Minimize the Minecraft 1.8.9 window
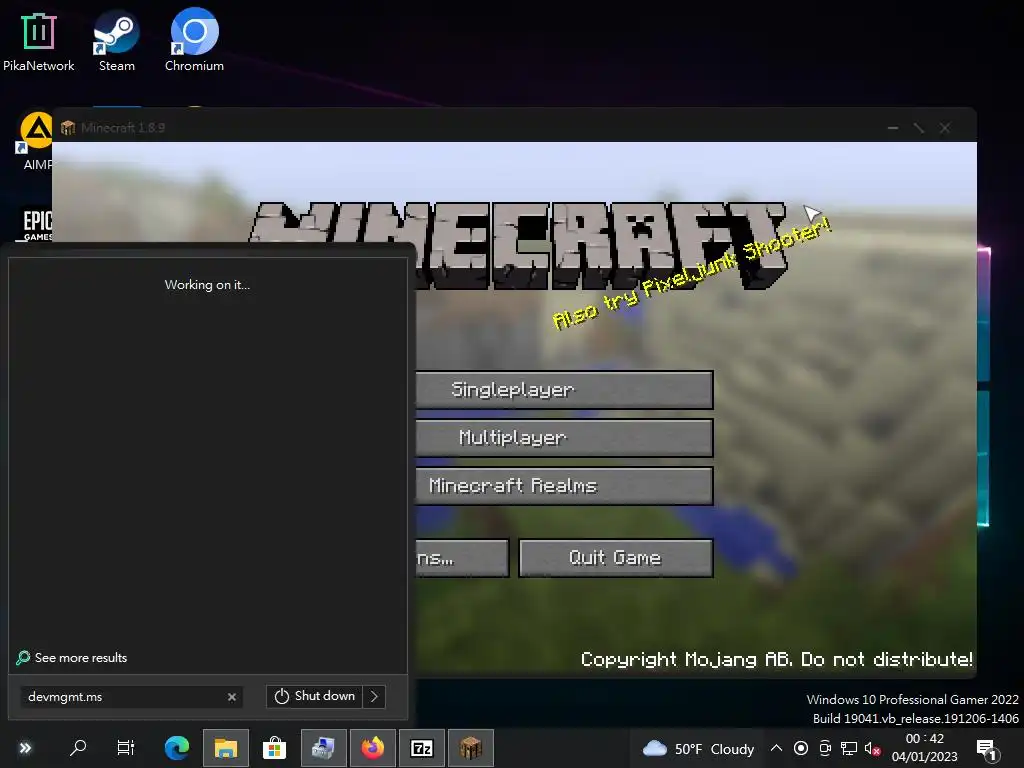1024x768 pixels. (x=893, y=128)
